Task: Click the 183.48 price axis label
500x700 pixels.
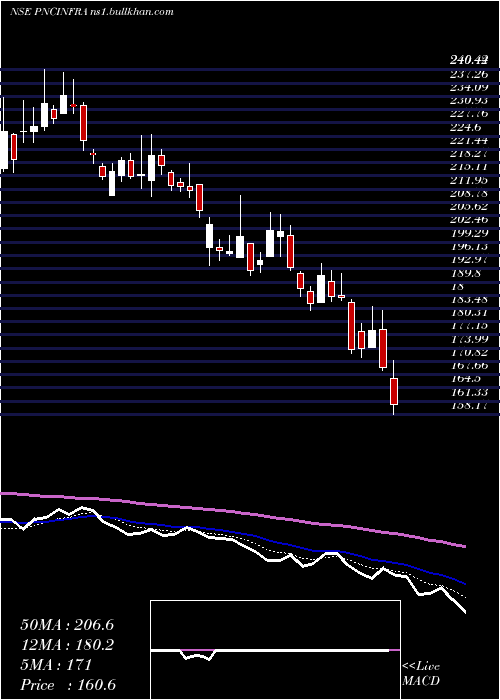Action: (468, 300)
